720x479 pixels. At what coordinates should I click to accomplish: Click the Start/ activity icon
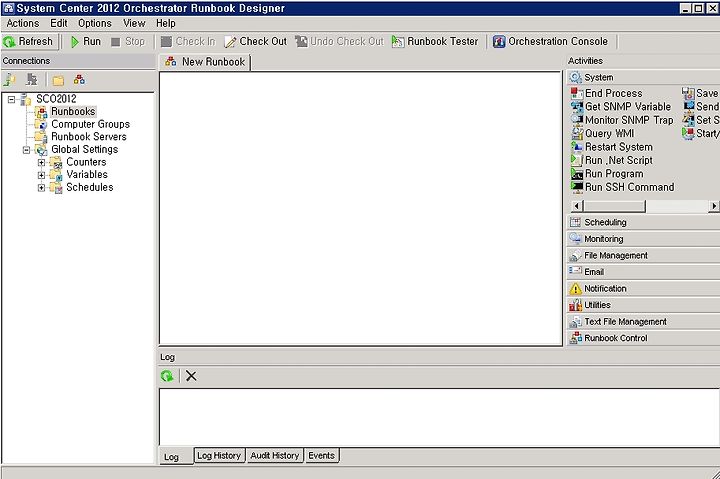coord(688,134)
